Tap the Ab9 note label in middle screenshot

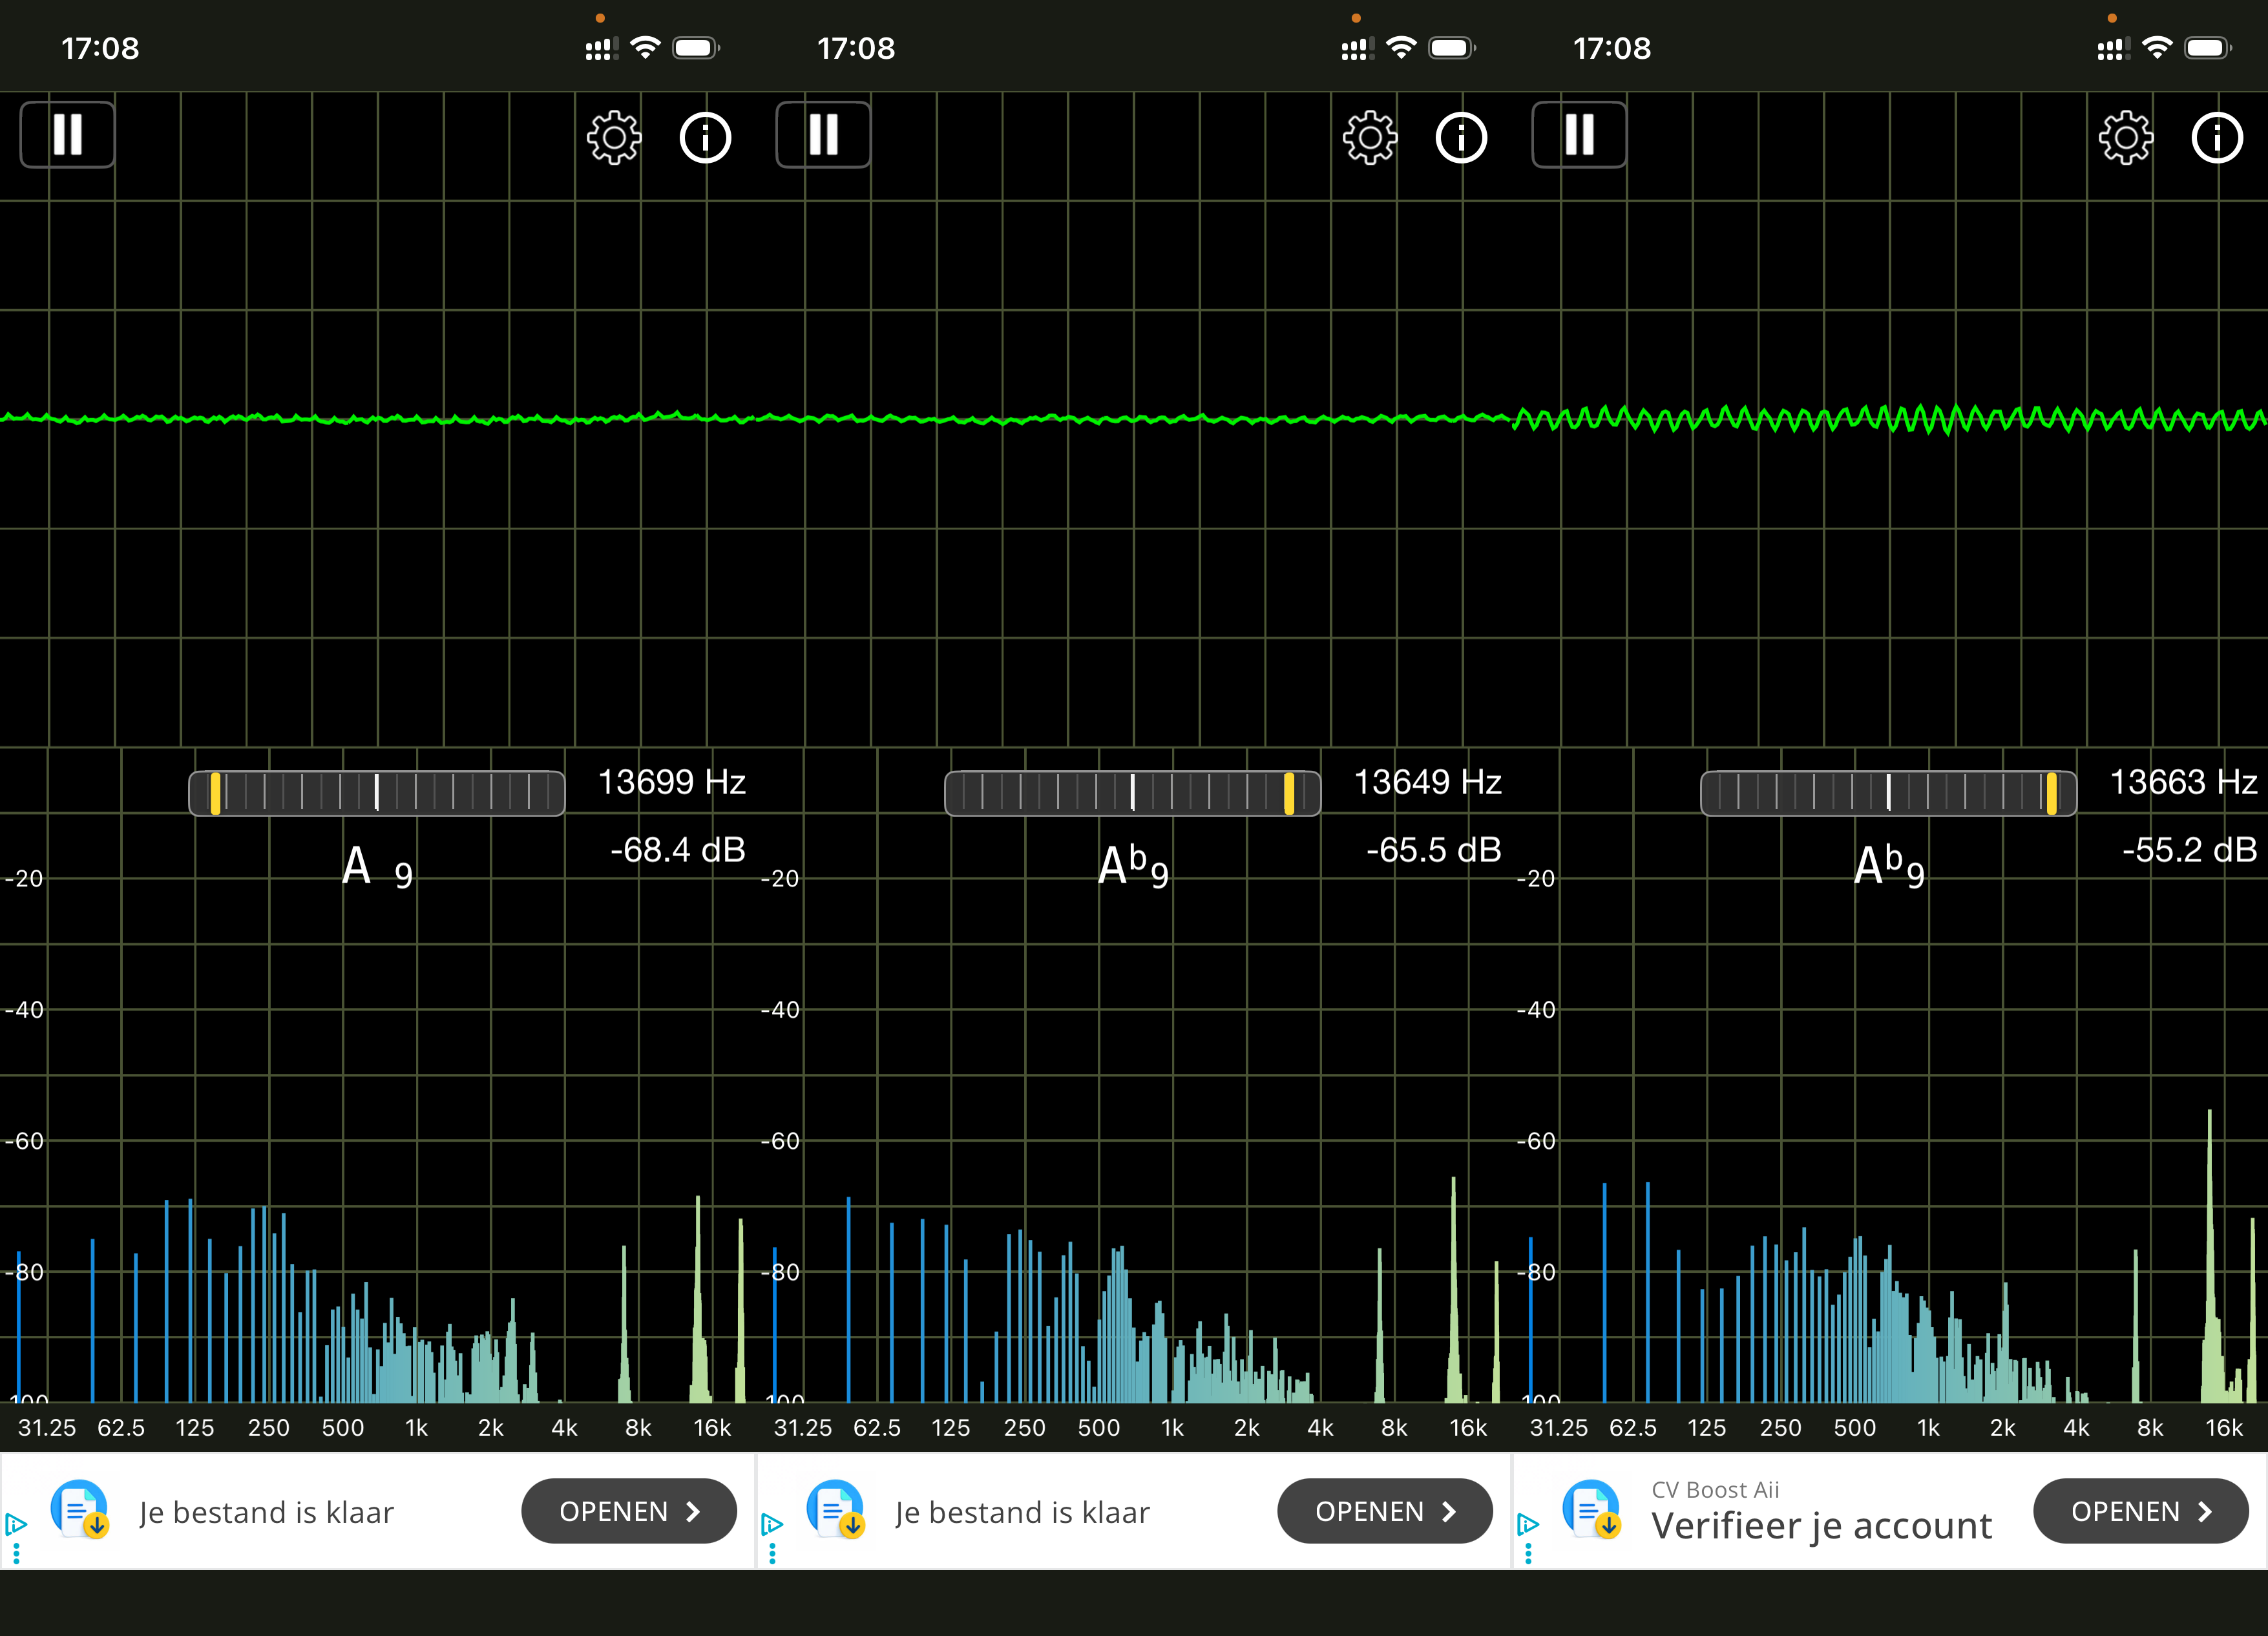(1133, 867)
